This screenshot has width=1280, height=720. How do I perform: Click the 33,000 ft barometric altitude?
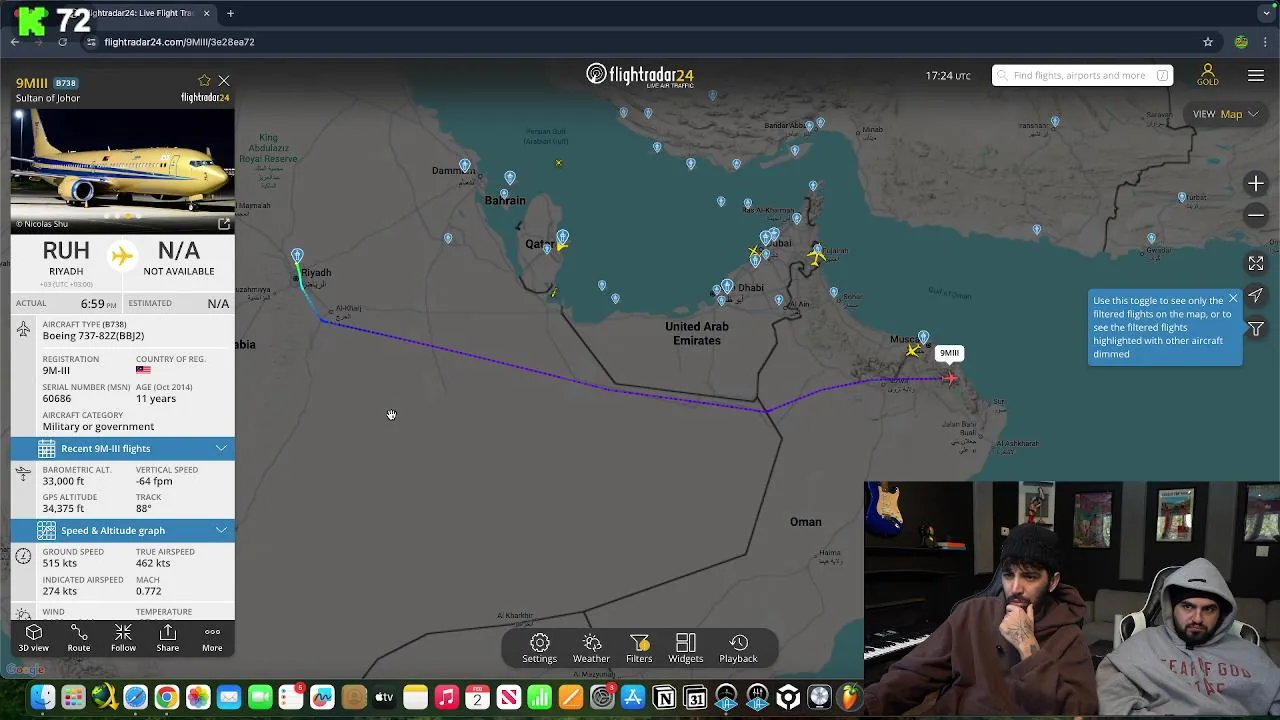tap(63, 481)
